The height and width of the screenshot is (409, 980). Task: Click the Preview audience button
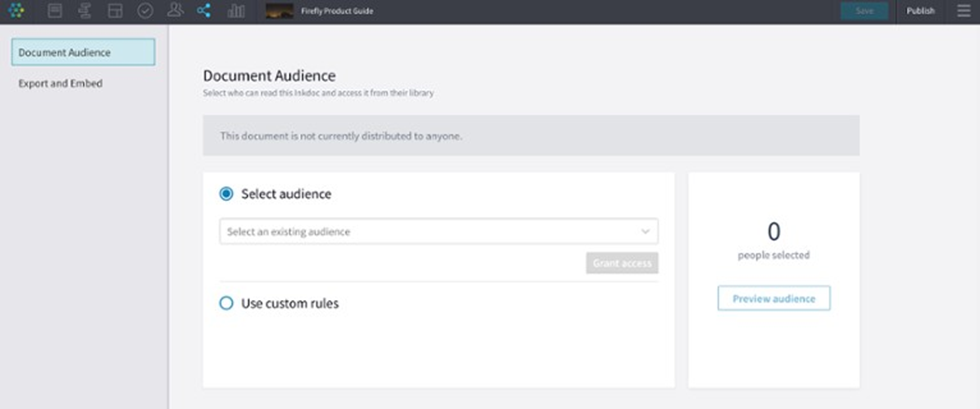point(773,298)
